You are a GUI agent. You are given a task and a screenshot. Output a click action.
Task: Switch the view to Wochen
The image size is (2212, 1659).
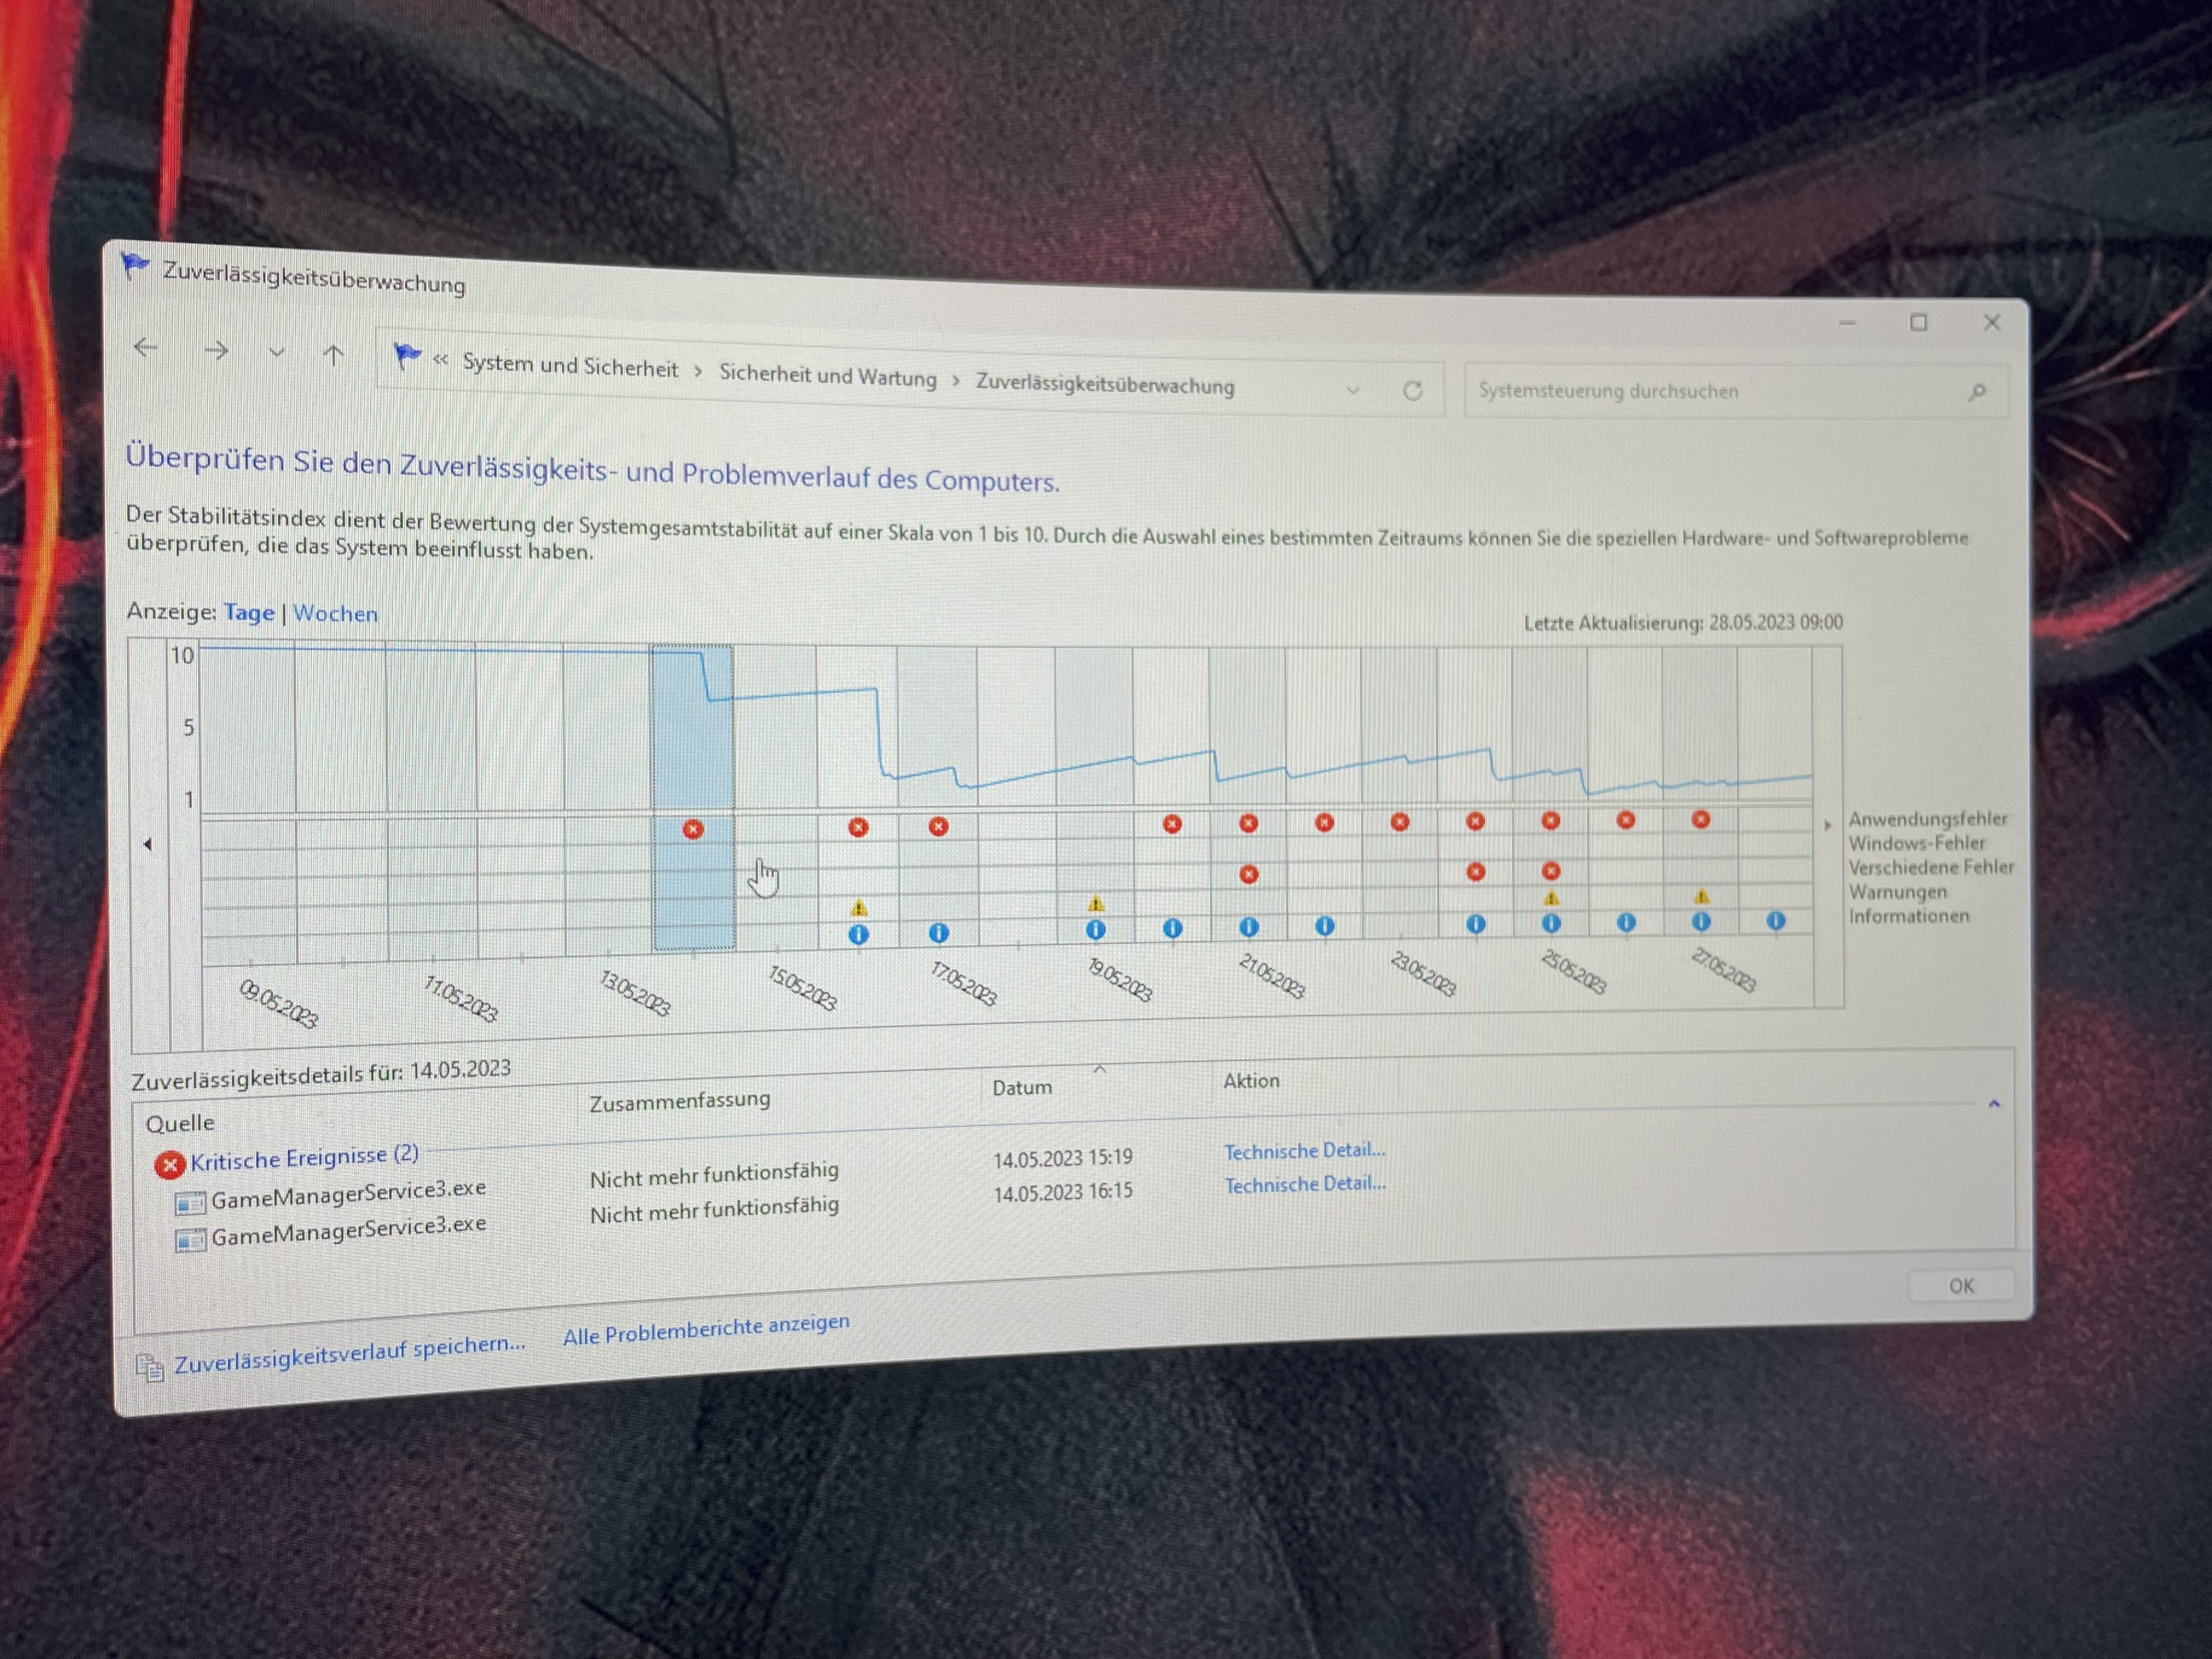tap(335, 614)
